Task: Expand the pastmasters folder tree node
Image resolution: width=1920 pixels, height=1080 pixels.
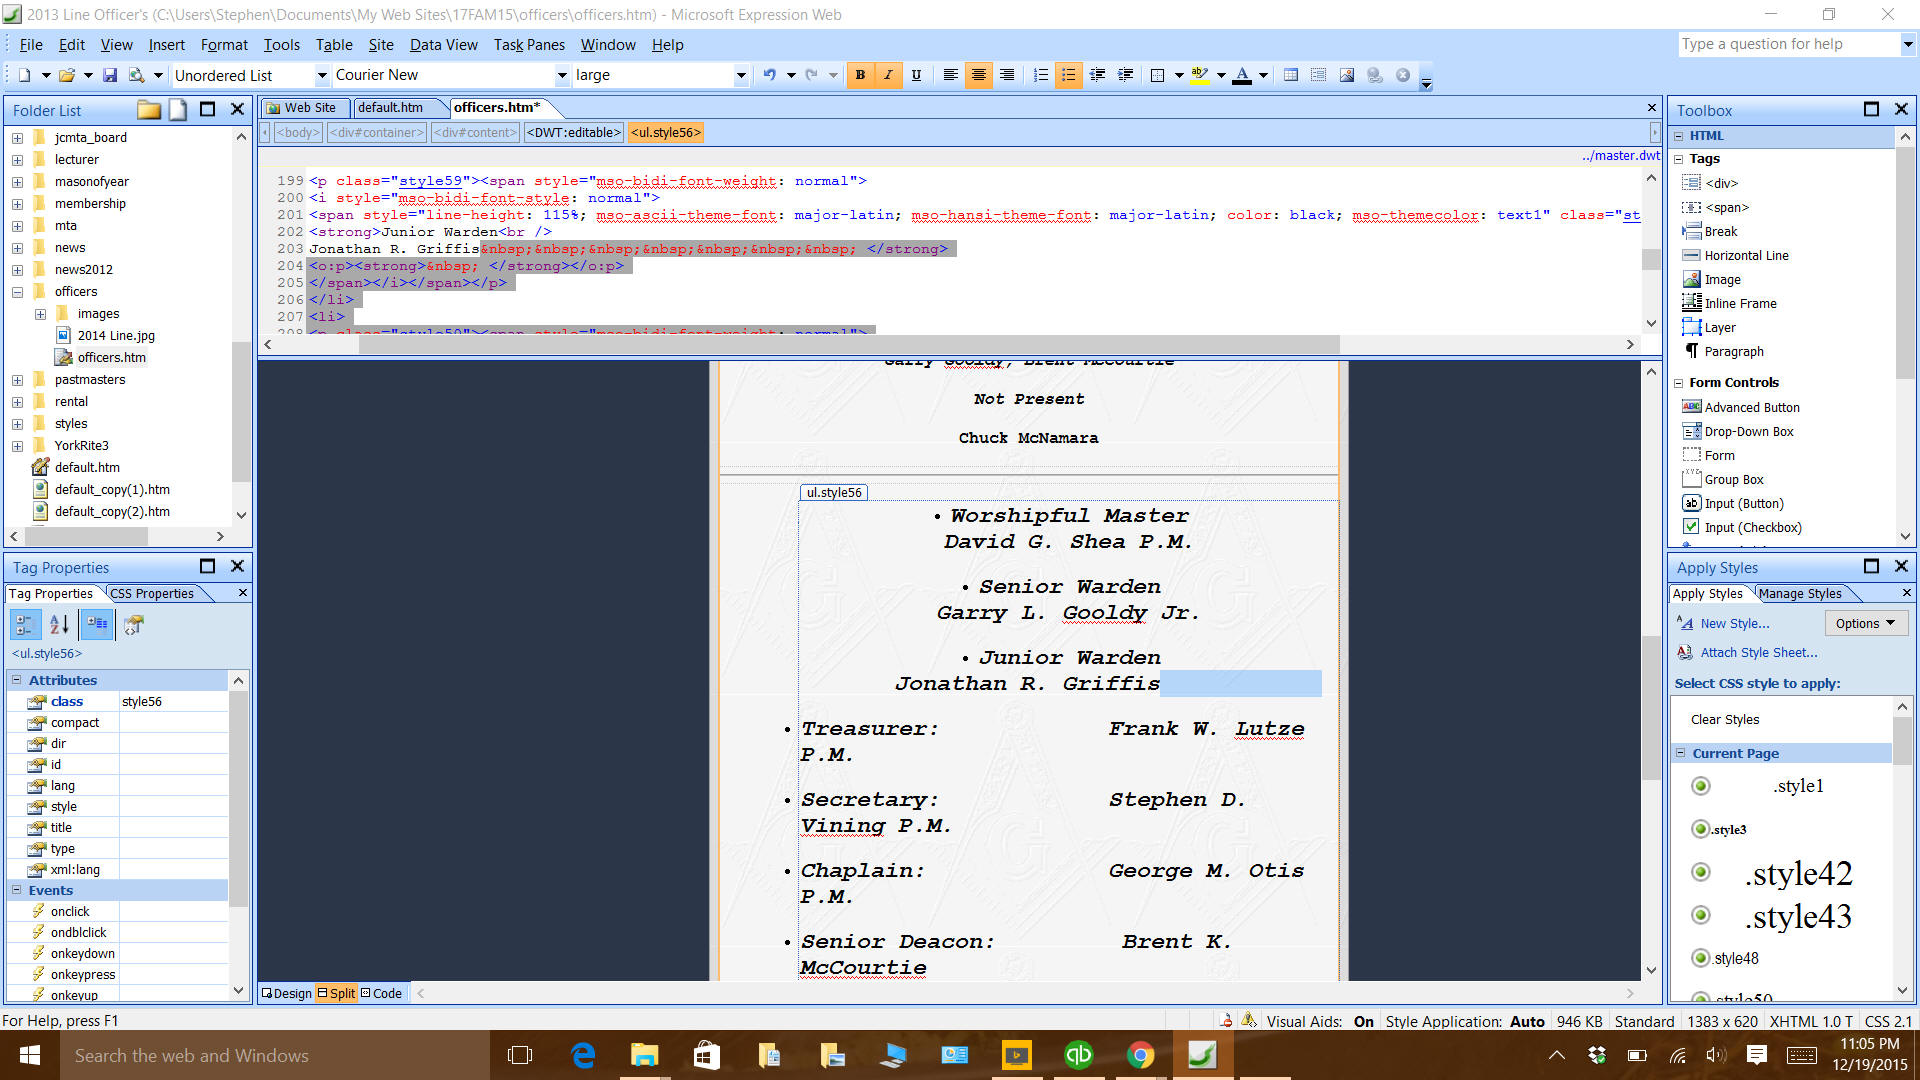Action: click(17, 380)
